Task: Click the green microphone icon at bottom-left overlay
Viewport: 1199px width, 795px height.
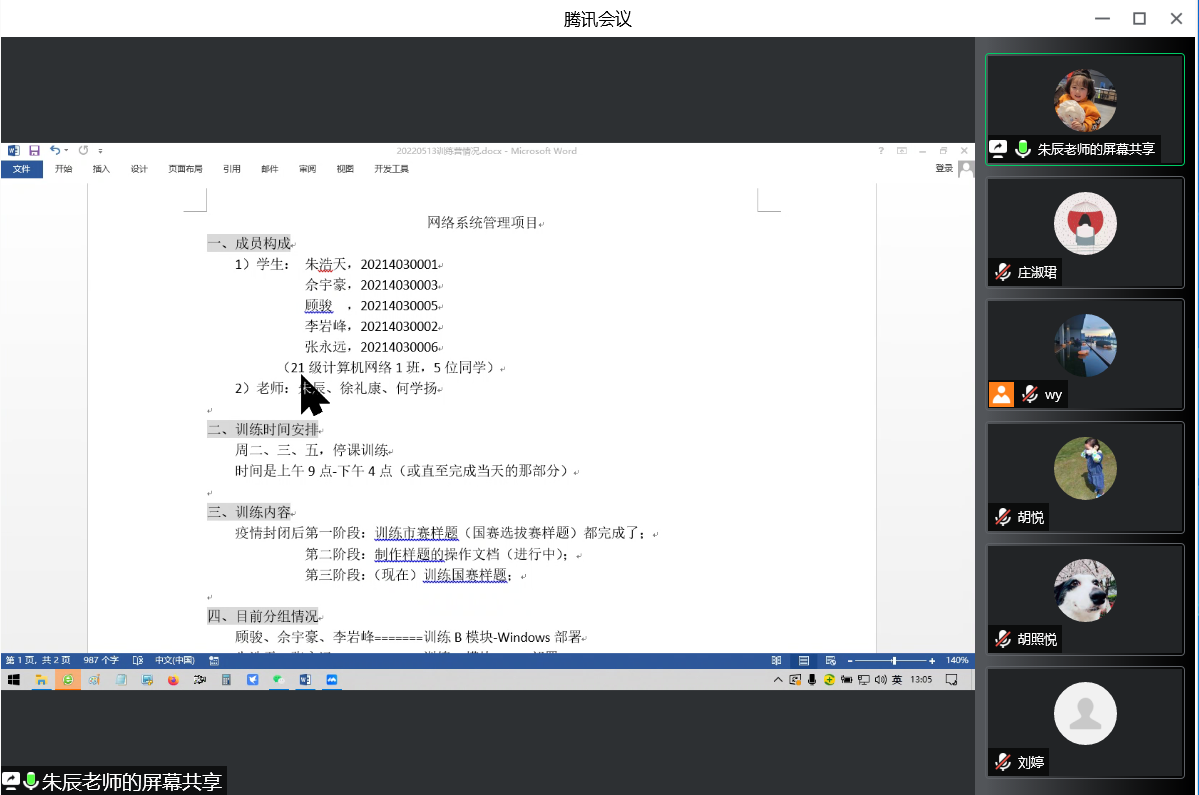Action: click(31, 781)
